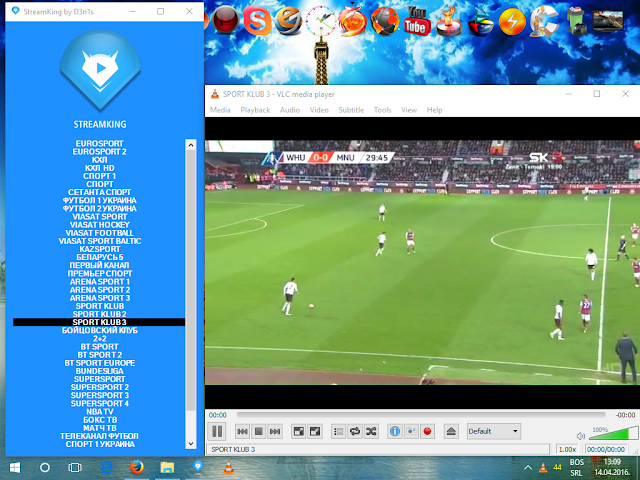640x480 pixels.
Task: Open the Help menu in VLC
Action: click(434, 110)
